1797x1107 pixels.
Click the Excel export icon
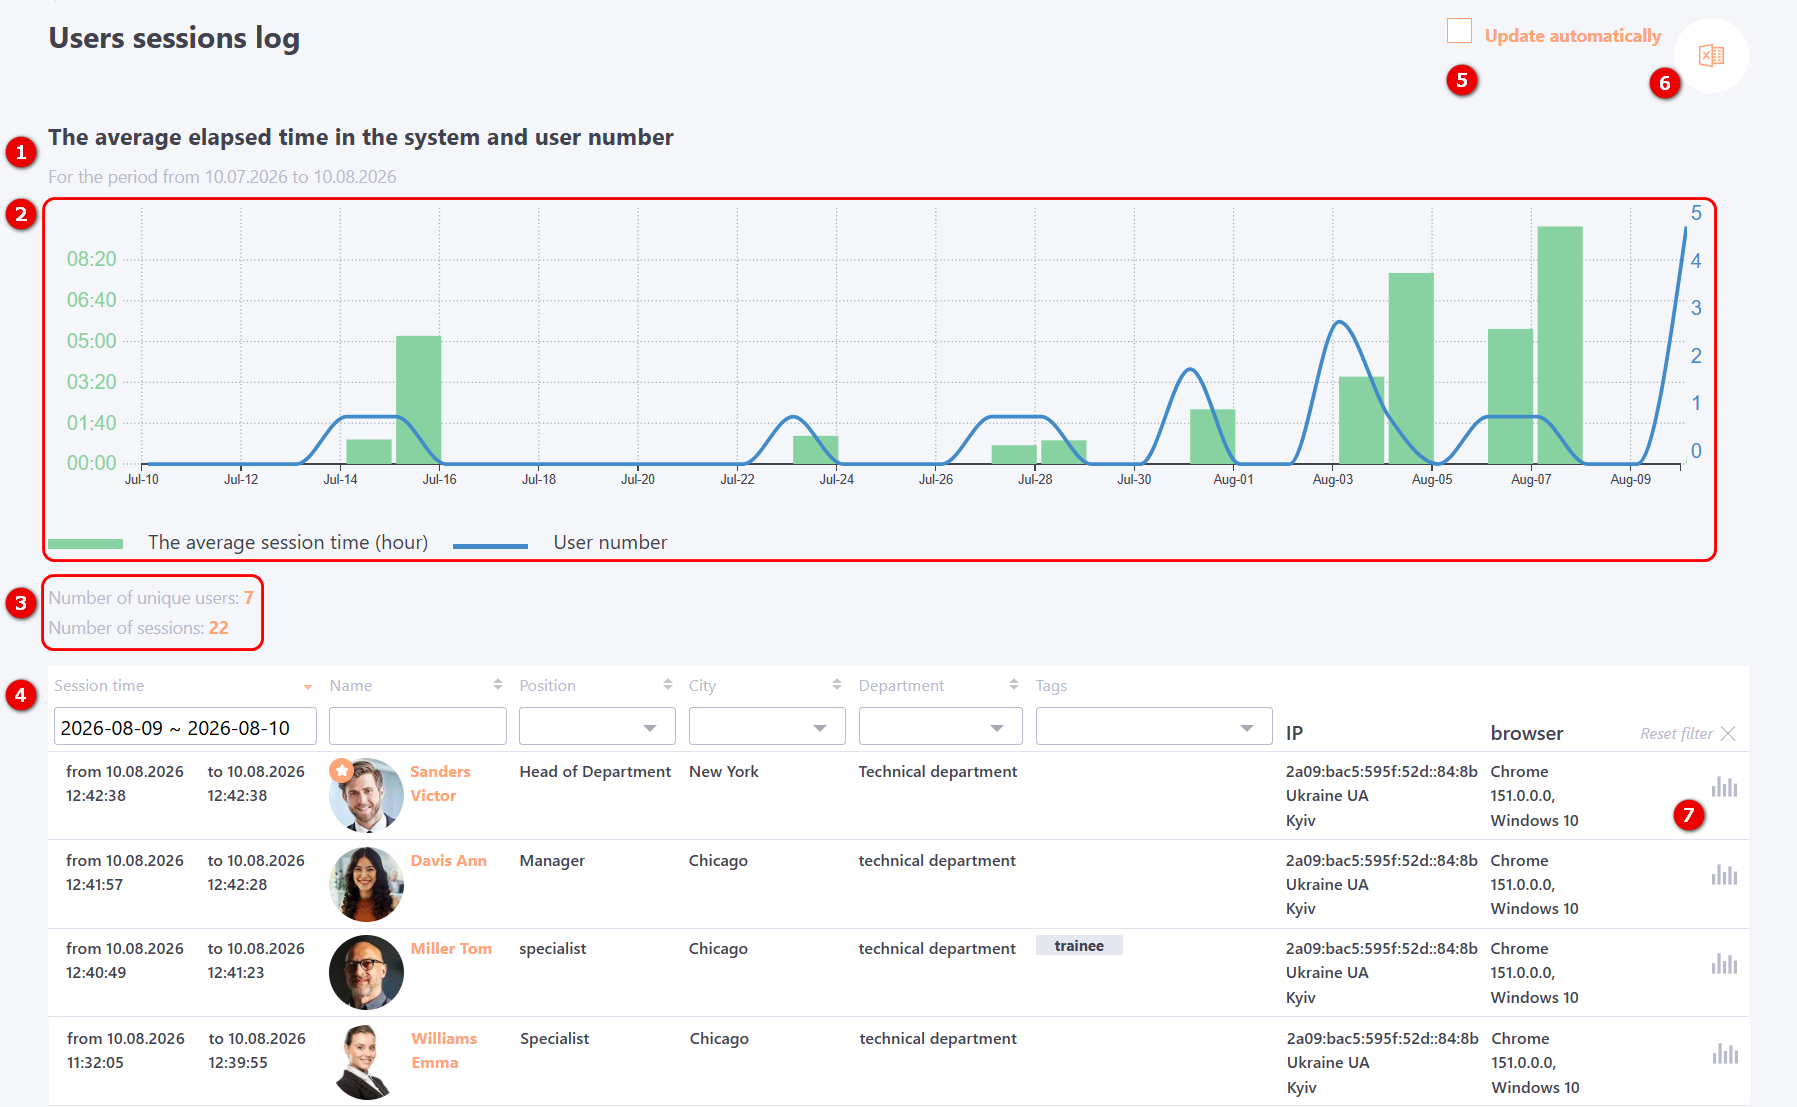click(1711, 55)
